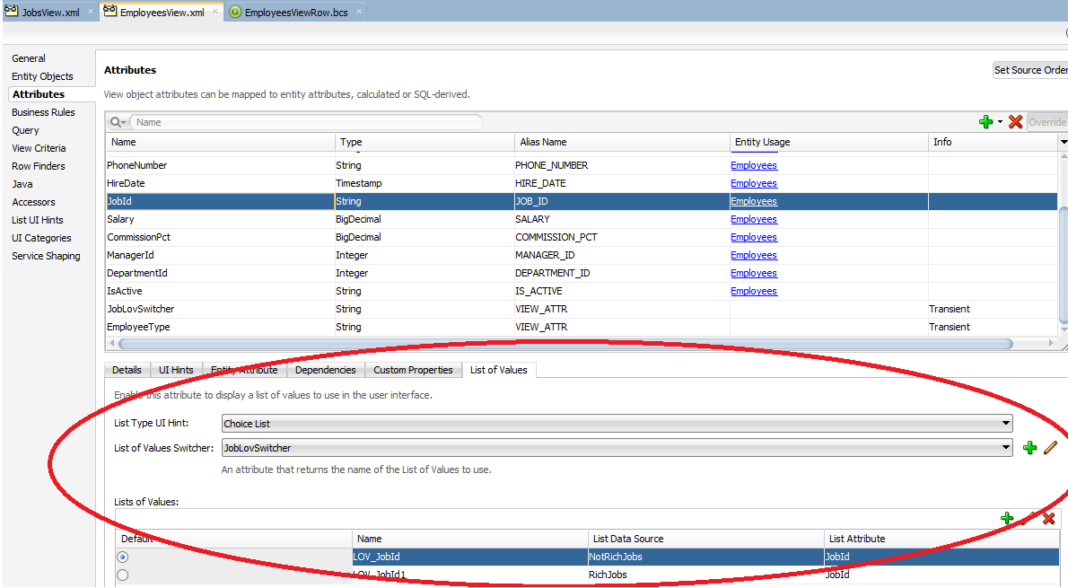This screenshot has width=1068, height=588.
Task: Select the LOV_JobId default radio button
Action: (x=121, y=556)
